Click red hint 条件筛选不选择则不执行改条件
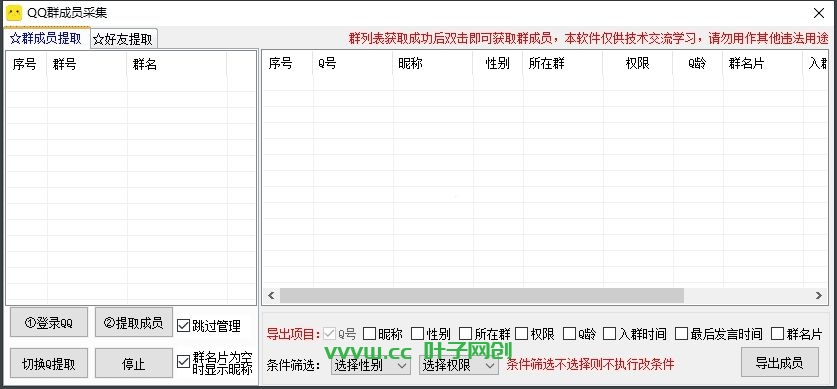This screenshot has width=837, height=389. [x=590, y=364]
